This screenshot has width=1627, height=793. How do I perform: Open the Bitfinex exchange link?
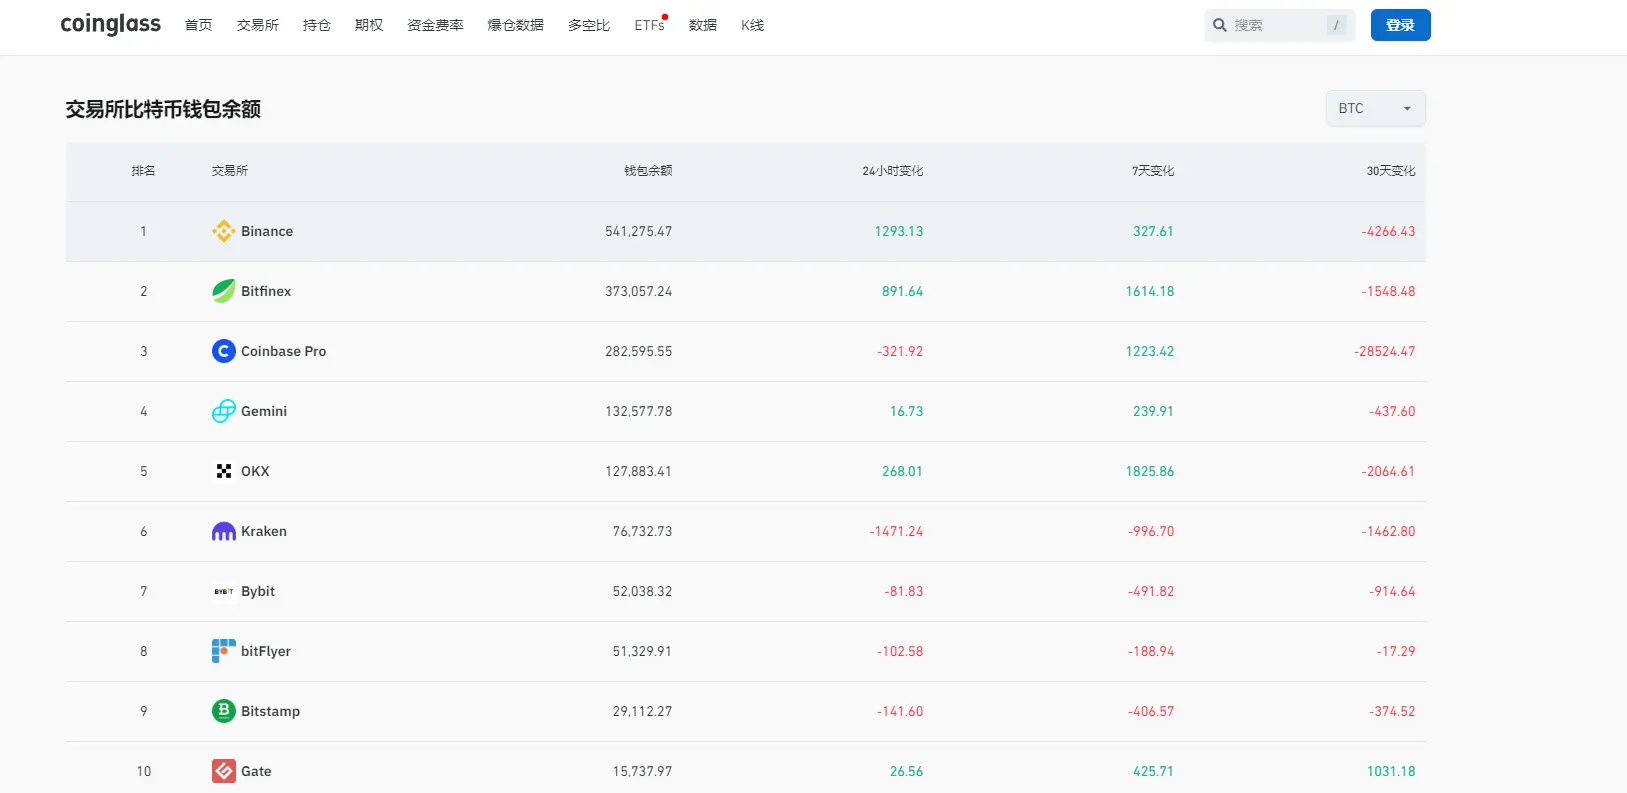click(x=266, y=291)
